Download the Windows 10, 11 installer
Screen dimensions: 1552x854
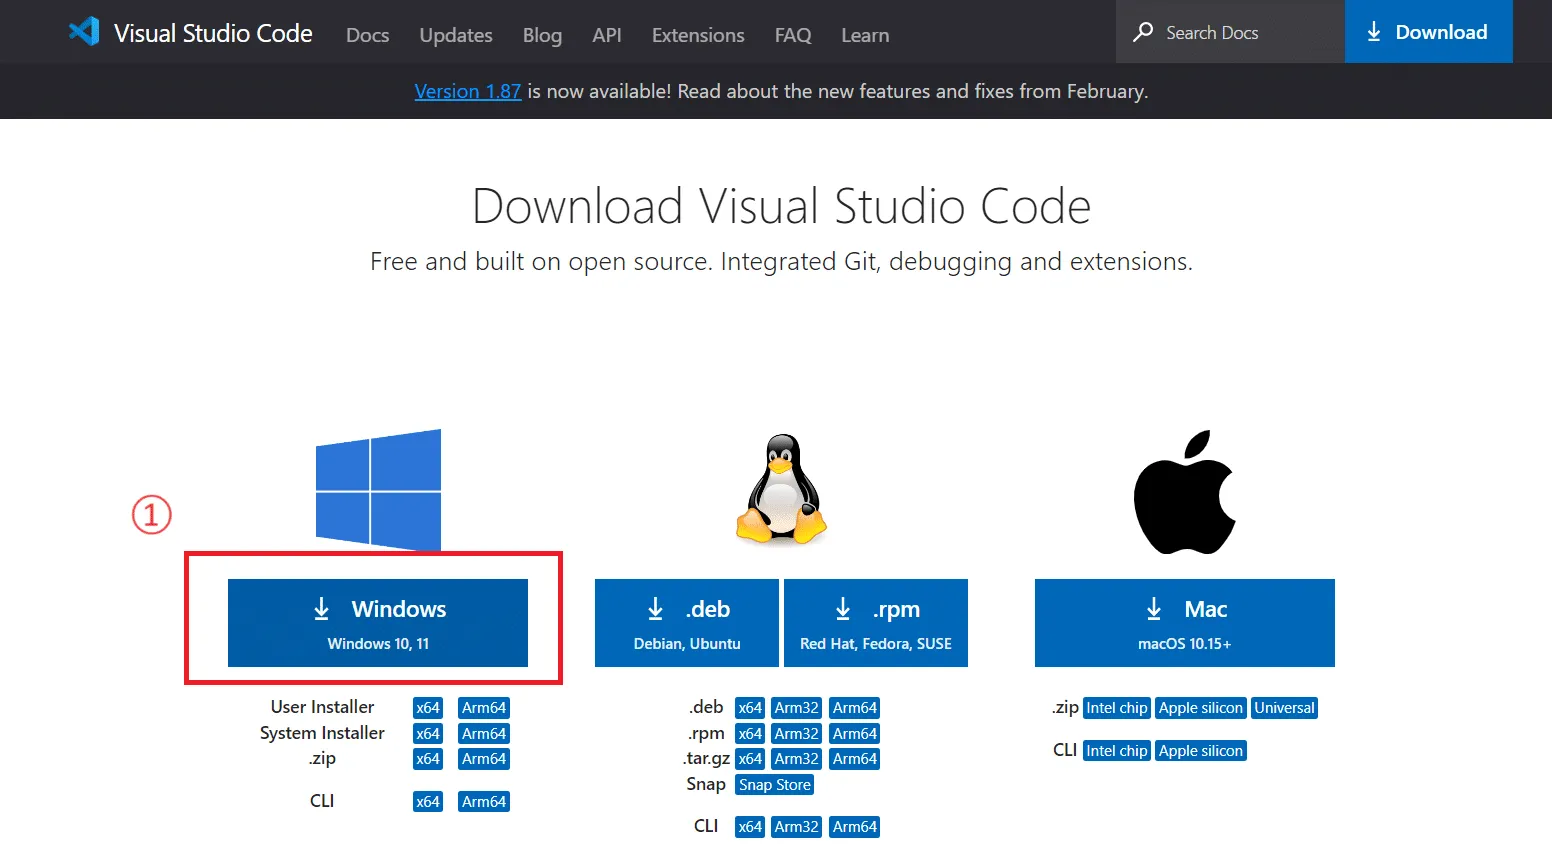[x=378, y=623]
